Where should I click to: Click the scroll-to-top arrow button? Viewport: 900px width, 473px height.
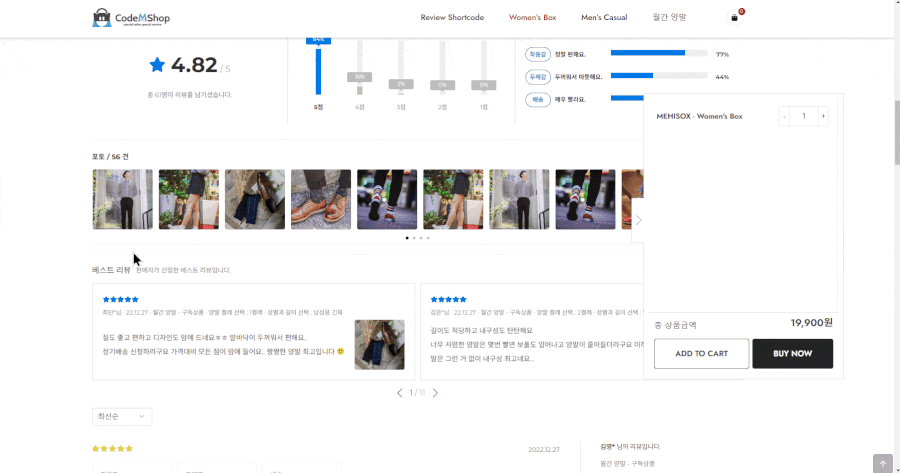click(882, 463)
